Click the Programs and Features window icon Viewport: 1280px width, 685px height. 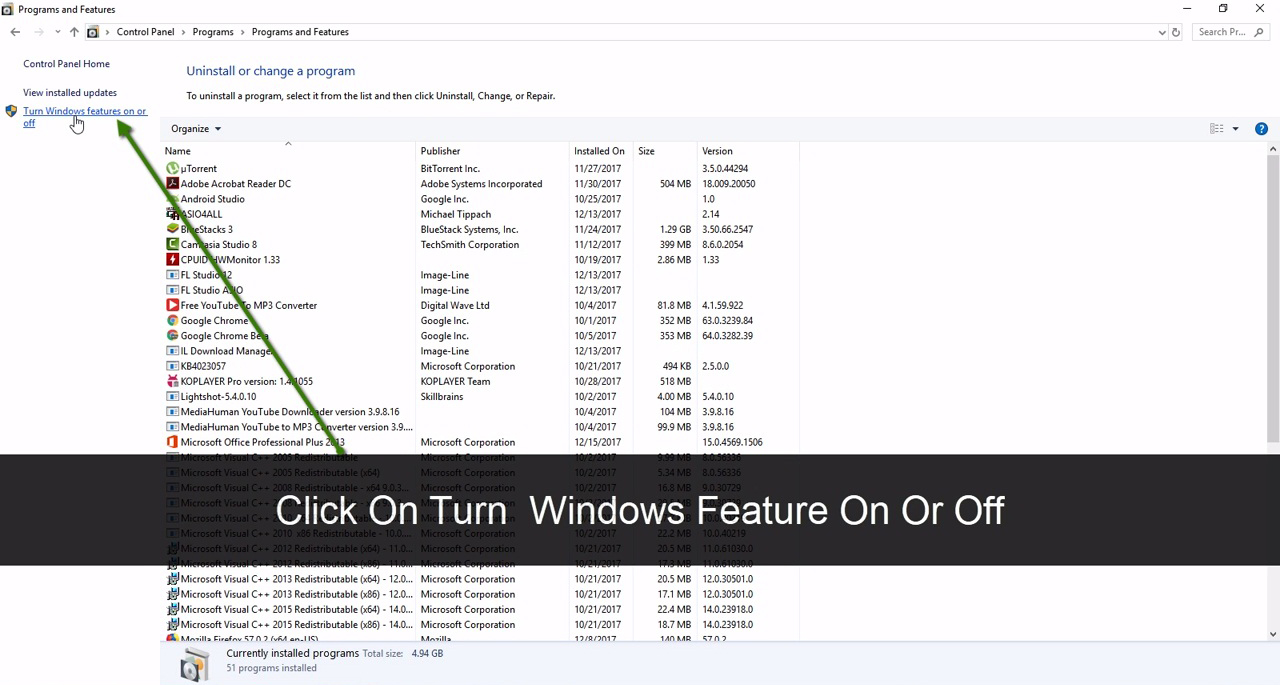[7, 9]
